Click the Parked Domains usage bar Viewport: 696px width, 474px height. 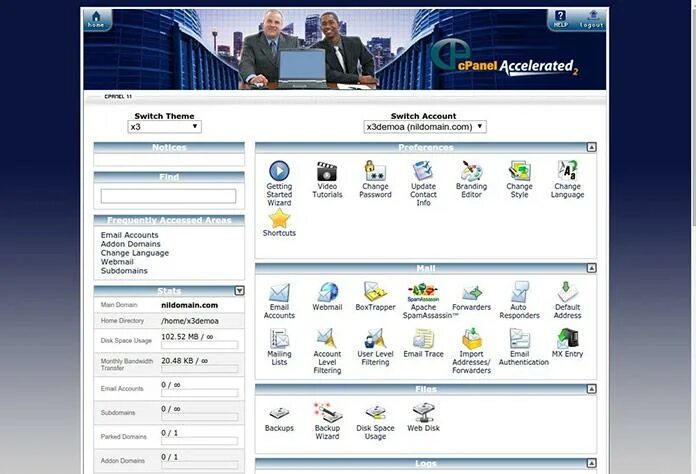tap(200, 441)
